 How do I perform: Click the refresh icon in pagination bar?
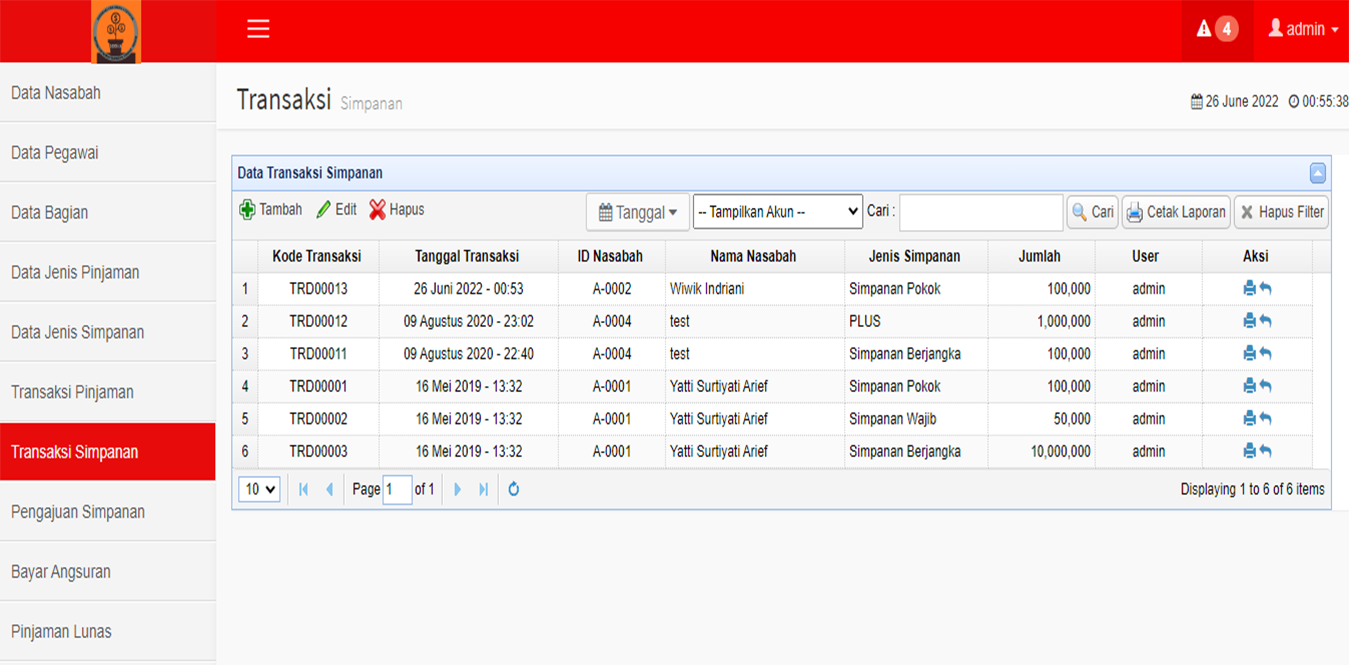tap(514, 490)
